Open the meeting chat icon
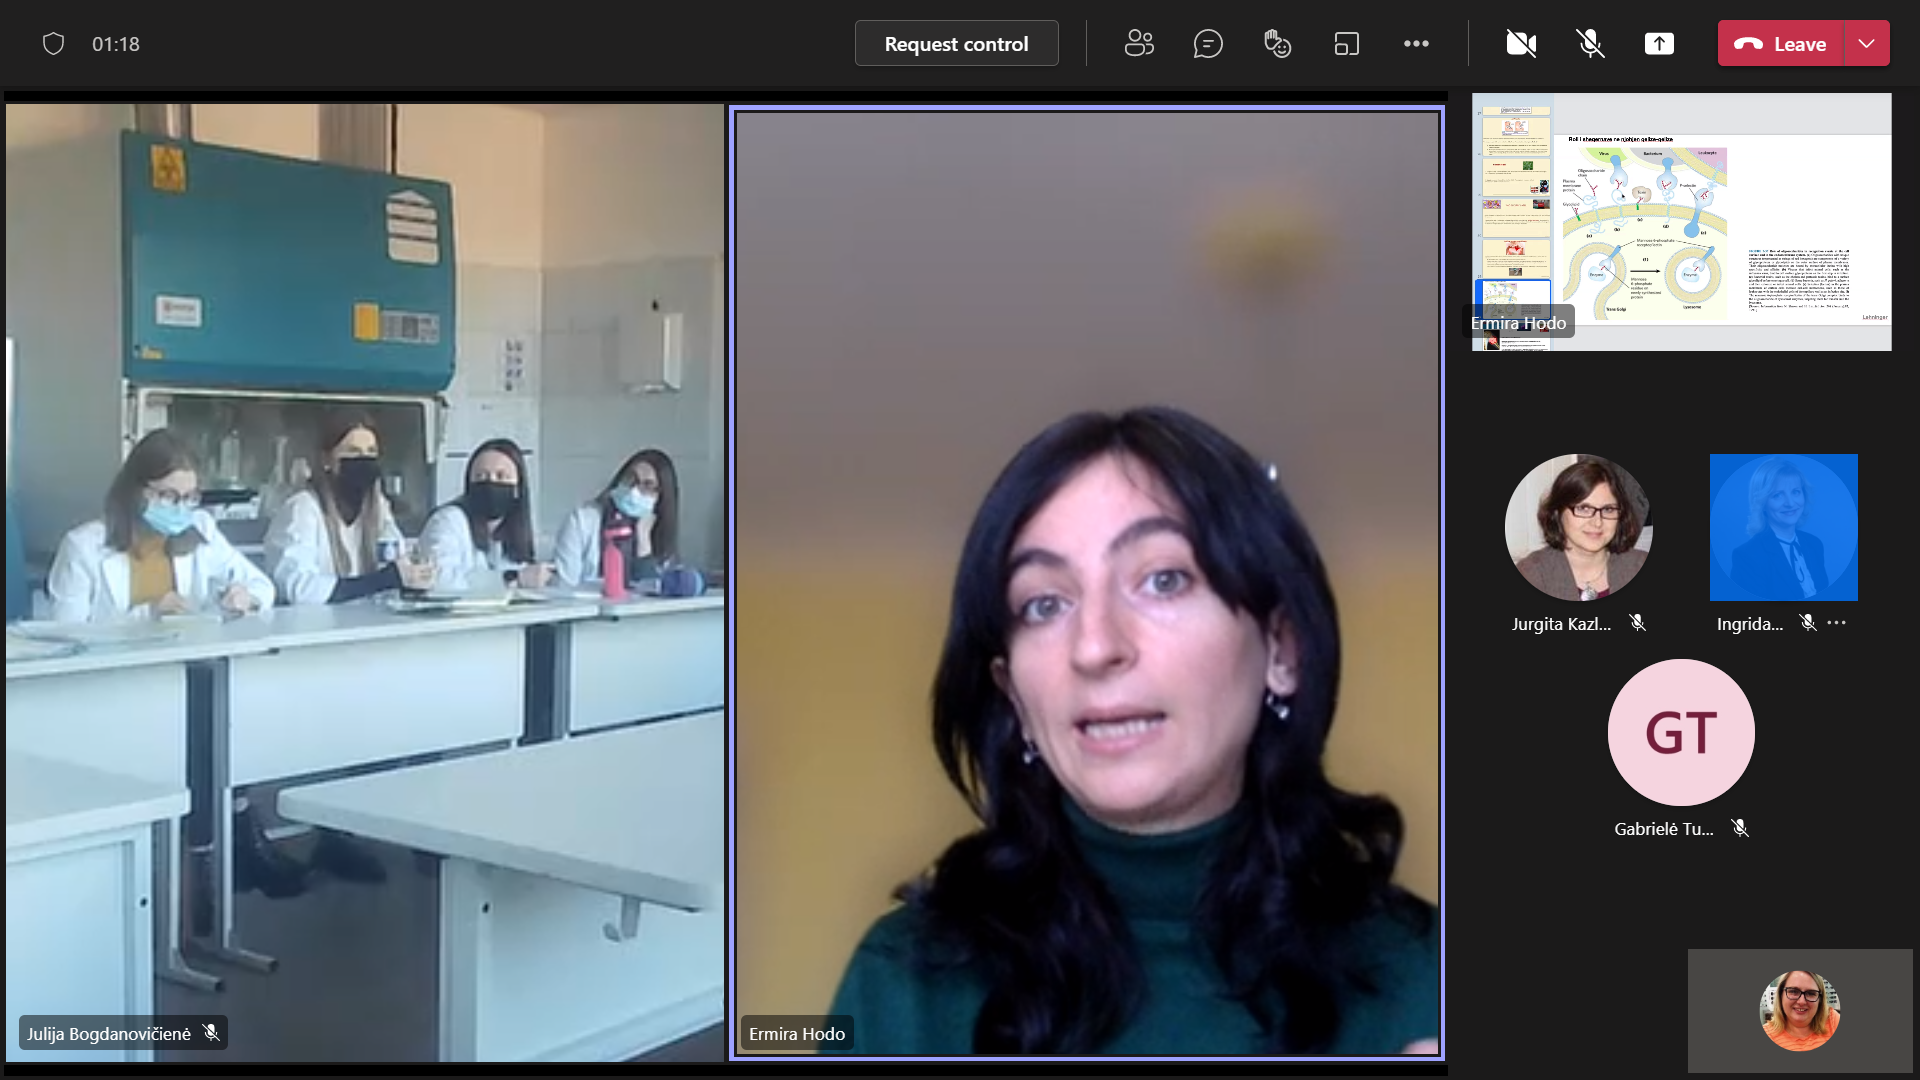Viewport: 1920px width, 1080px height. (1208, 44)
